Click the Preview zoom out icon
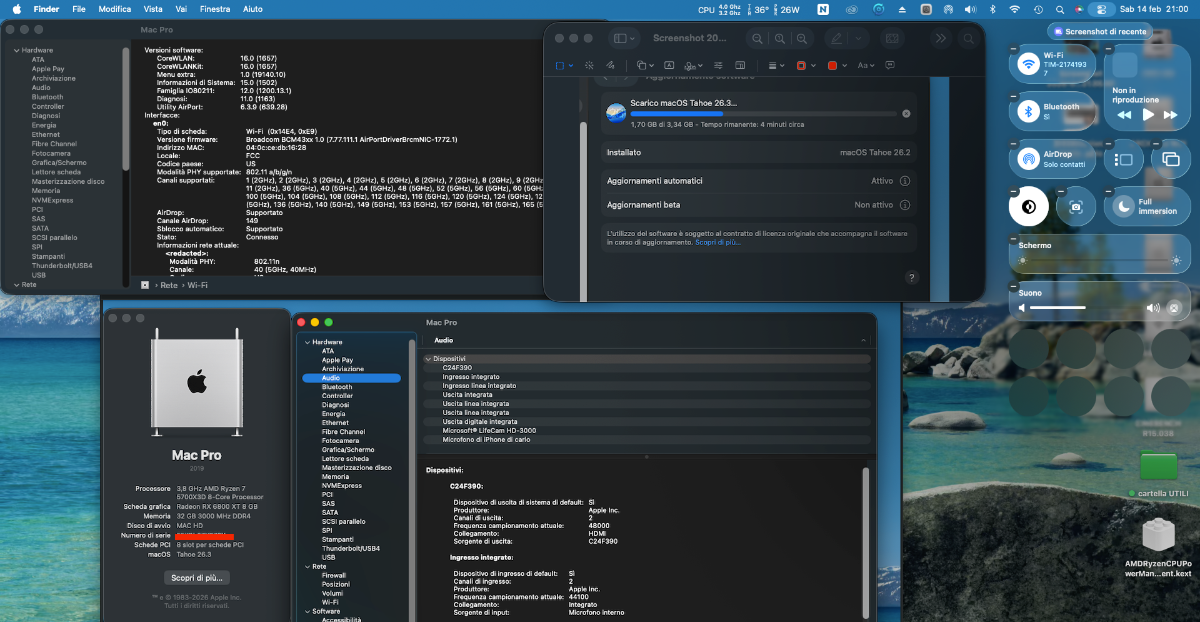1200x622 pixels. click(756, 38)
